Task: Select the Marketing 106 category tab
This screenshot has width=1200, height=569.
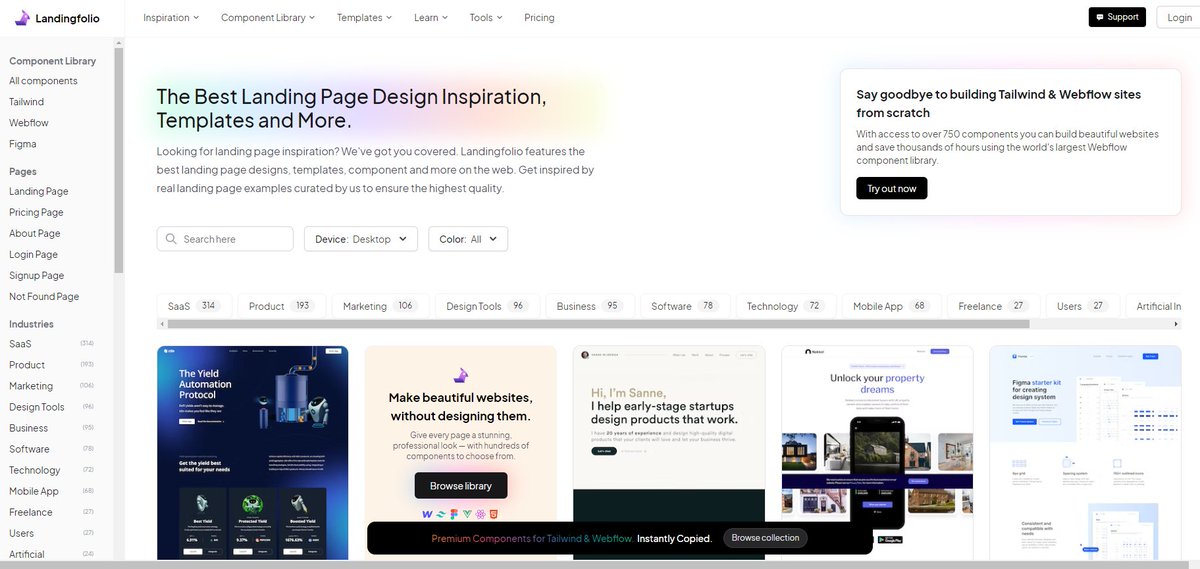Action: pyautogui.click(x=380, y=306)
